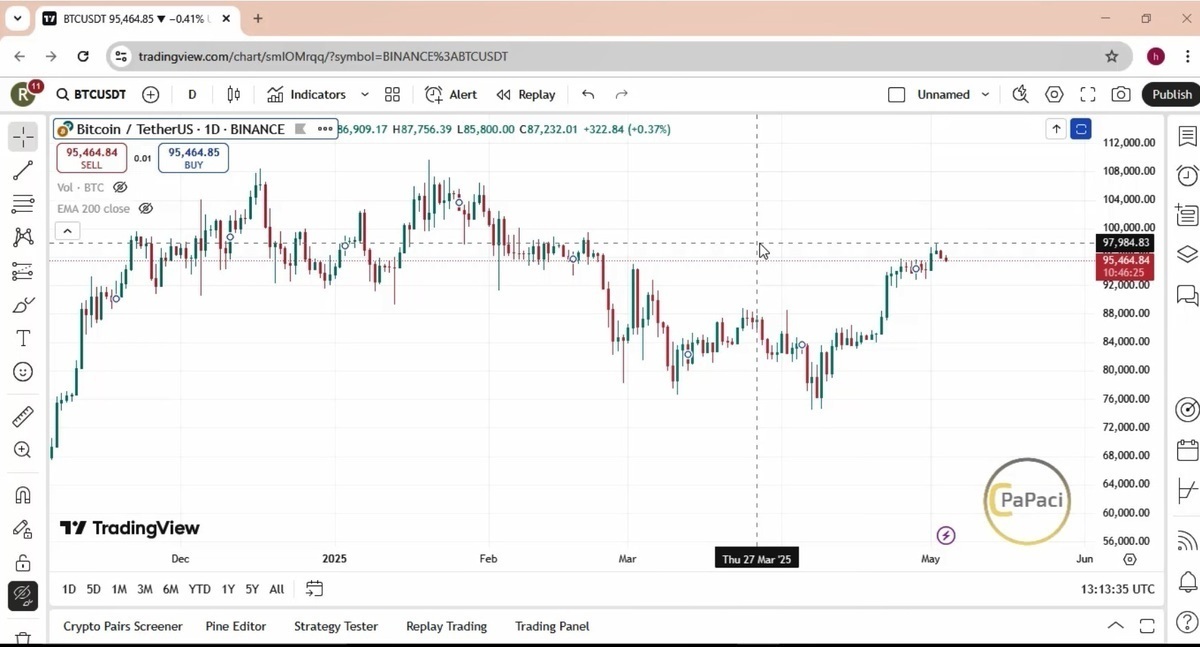The height and width of the screenshot is (647, 1200).
Task: Open the emoji icons tool
Action: [x=23, y=372]
